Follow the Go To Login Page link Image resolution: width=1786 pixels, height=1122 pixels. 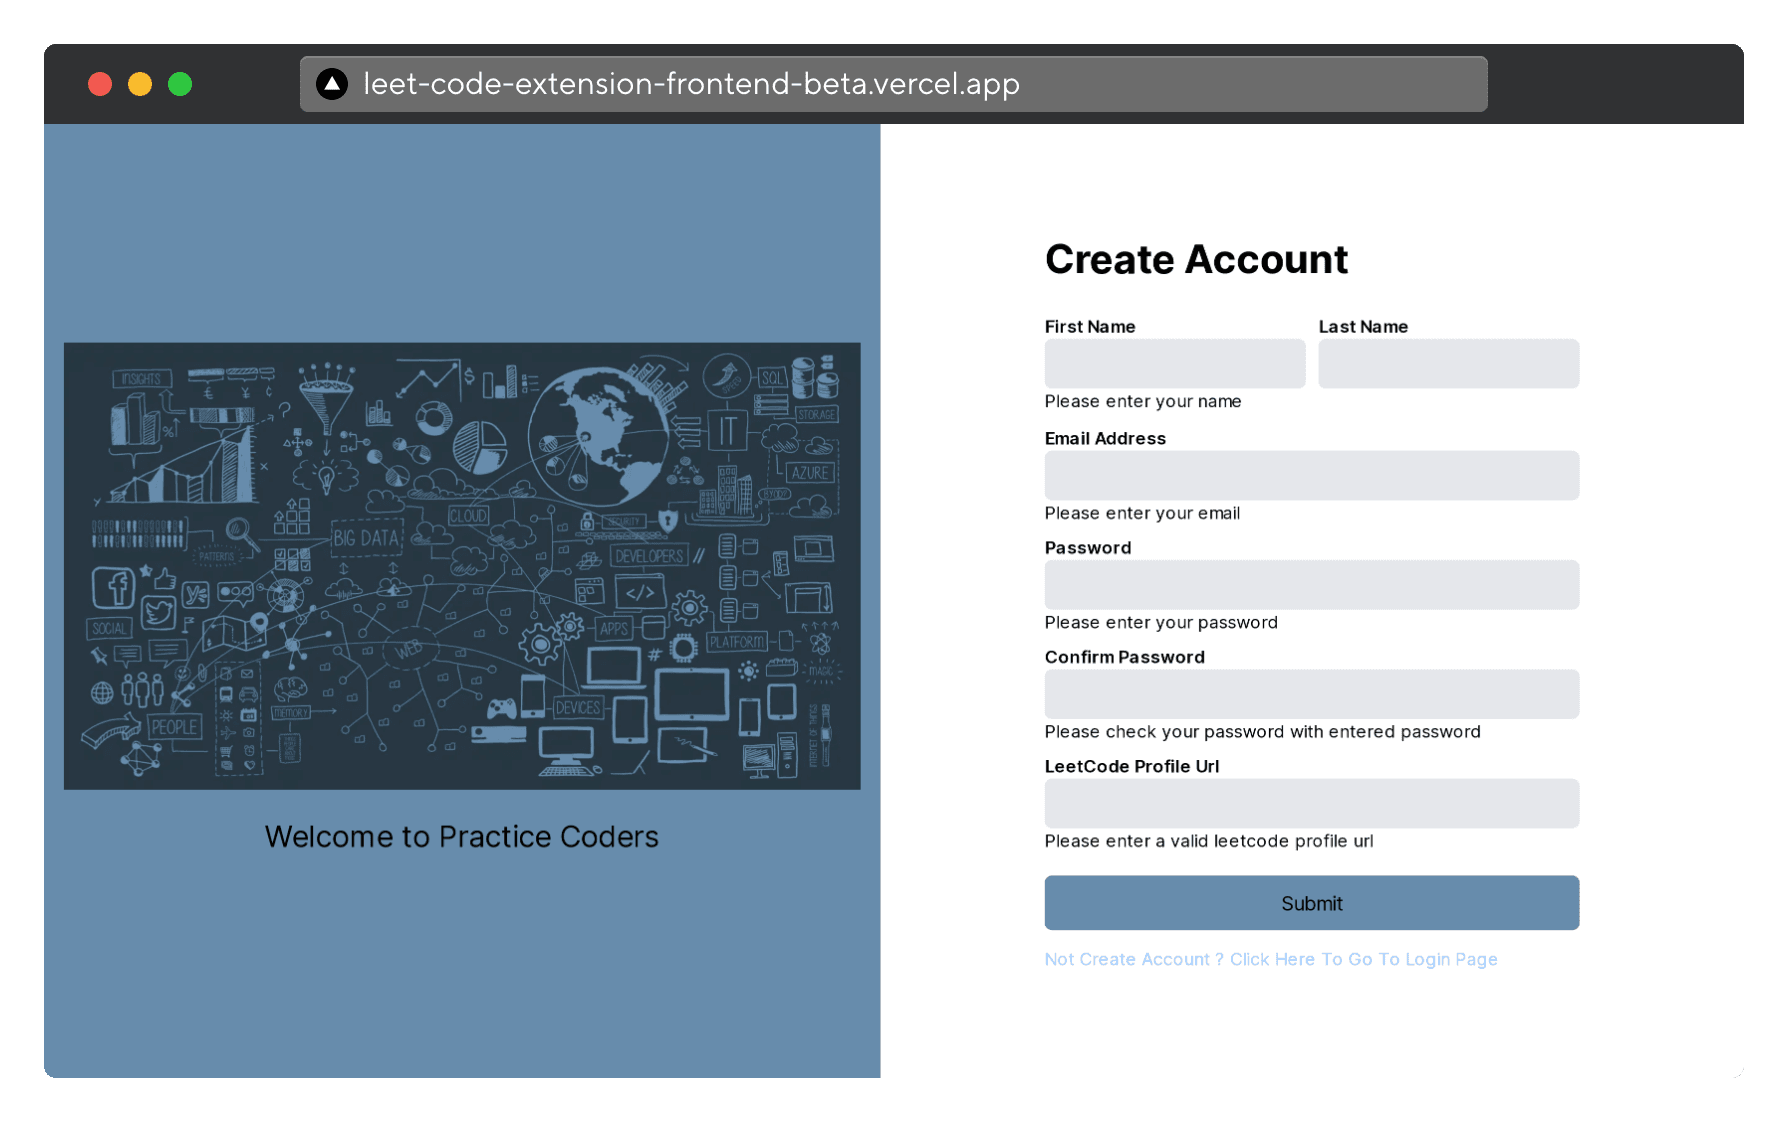[x=1271, y=959]
